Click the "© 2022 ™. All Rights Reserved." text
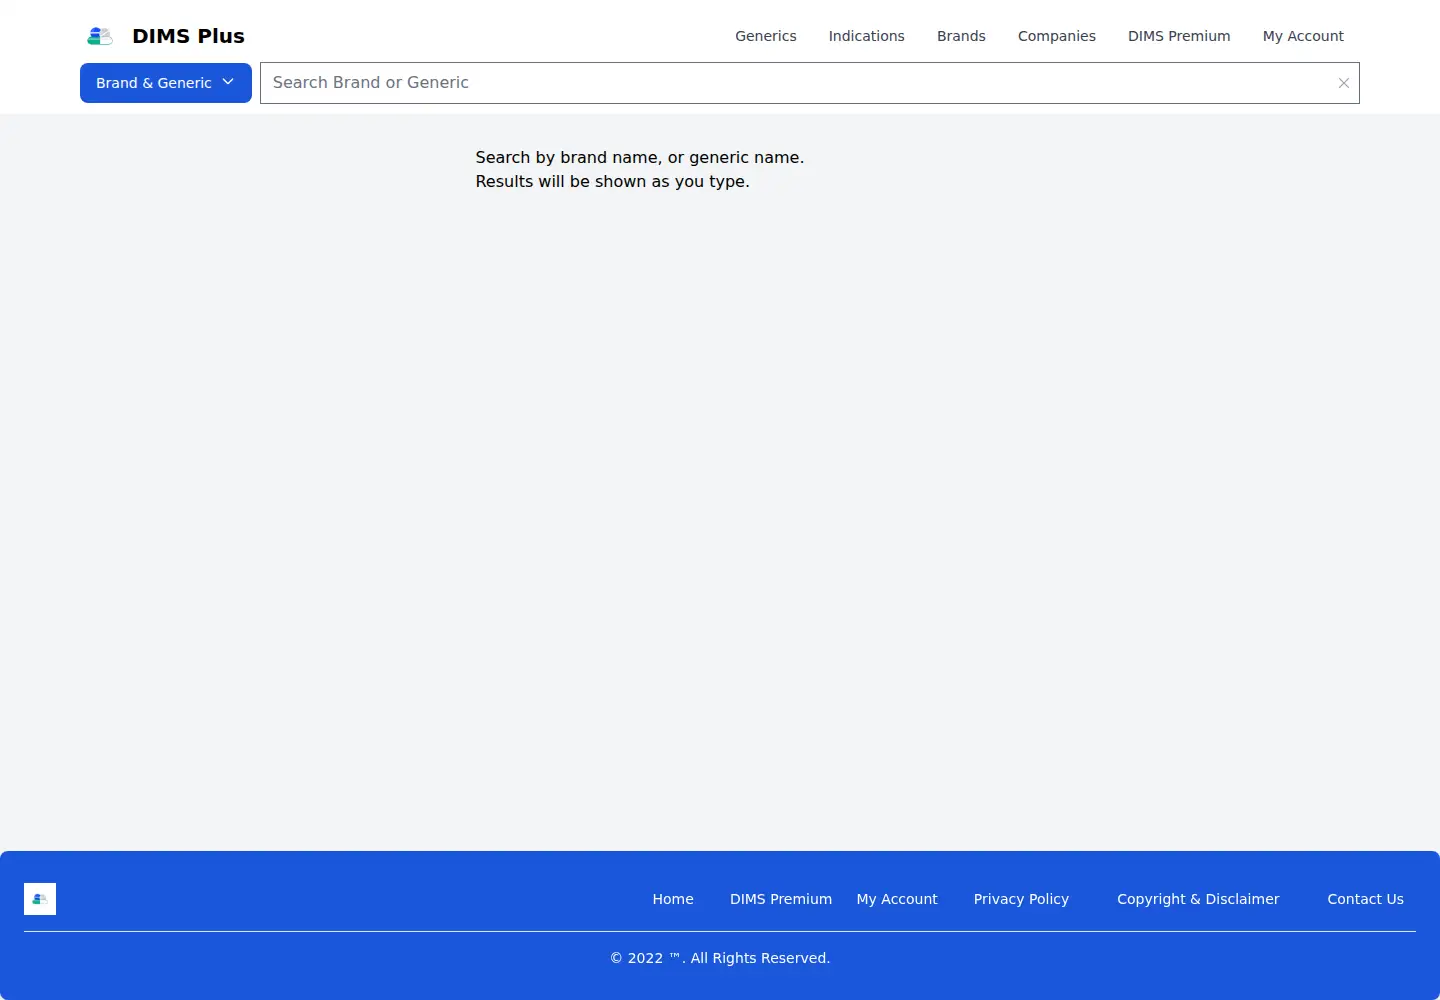This screenshot has height=1000, width=1440. [720, 958]
